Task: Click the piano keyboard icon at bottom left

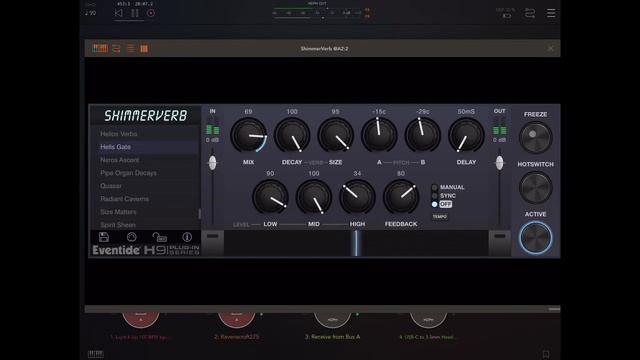Action: click(x=96, y=354)
